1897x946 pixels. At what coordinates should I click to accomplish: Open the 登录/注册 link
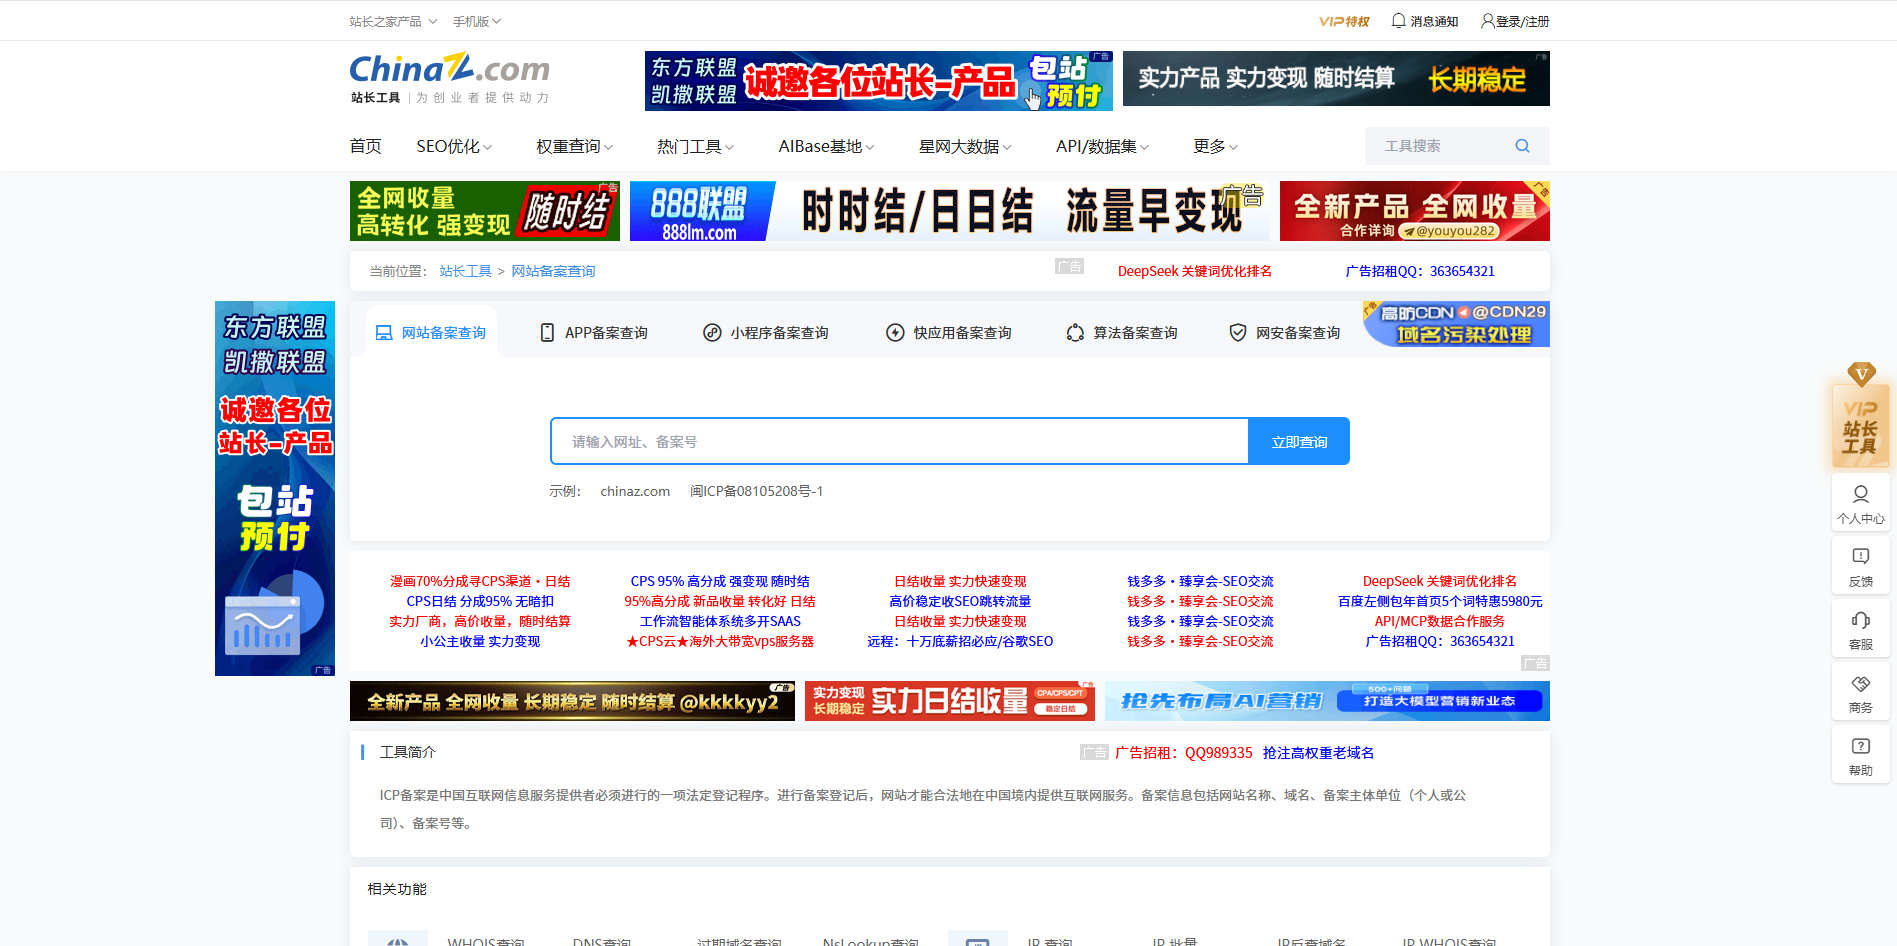point(1515,20)
